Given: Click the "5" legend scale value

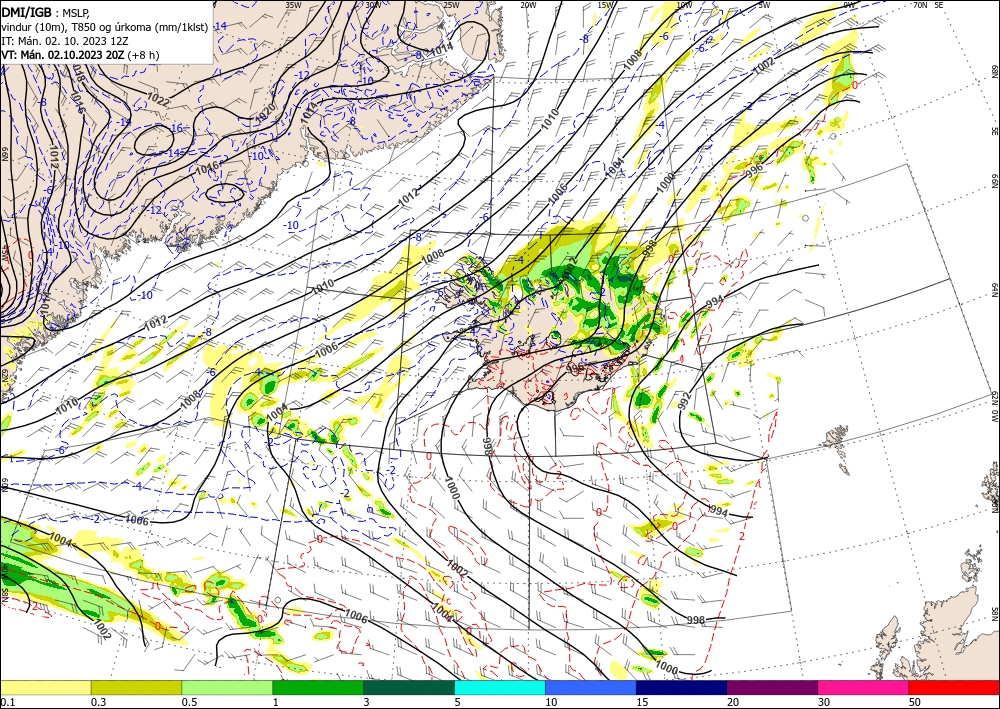Looking at the screenshot, I should tap(457, 702).
